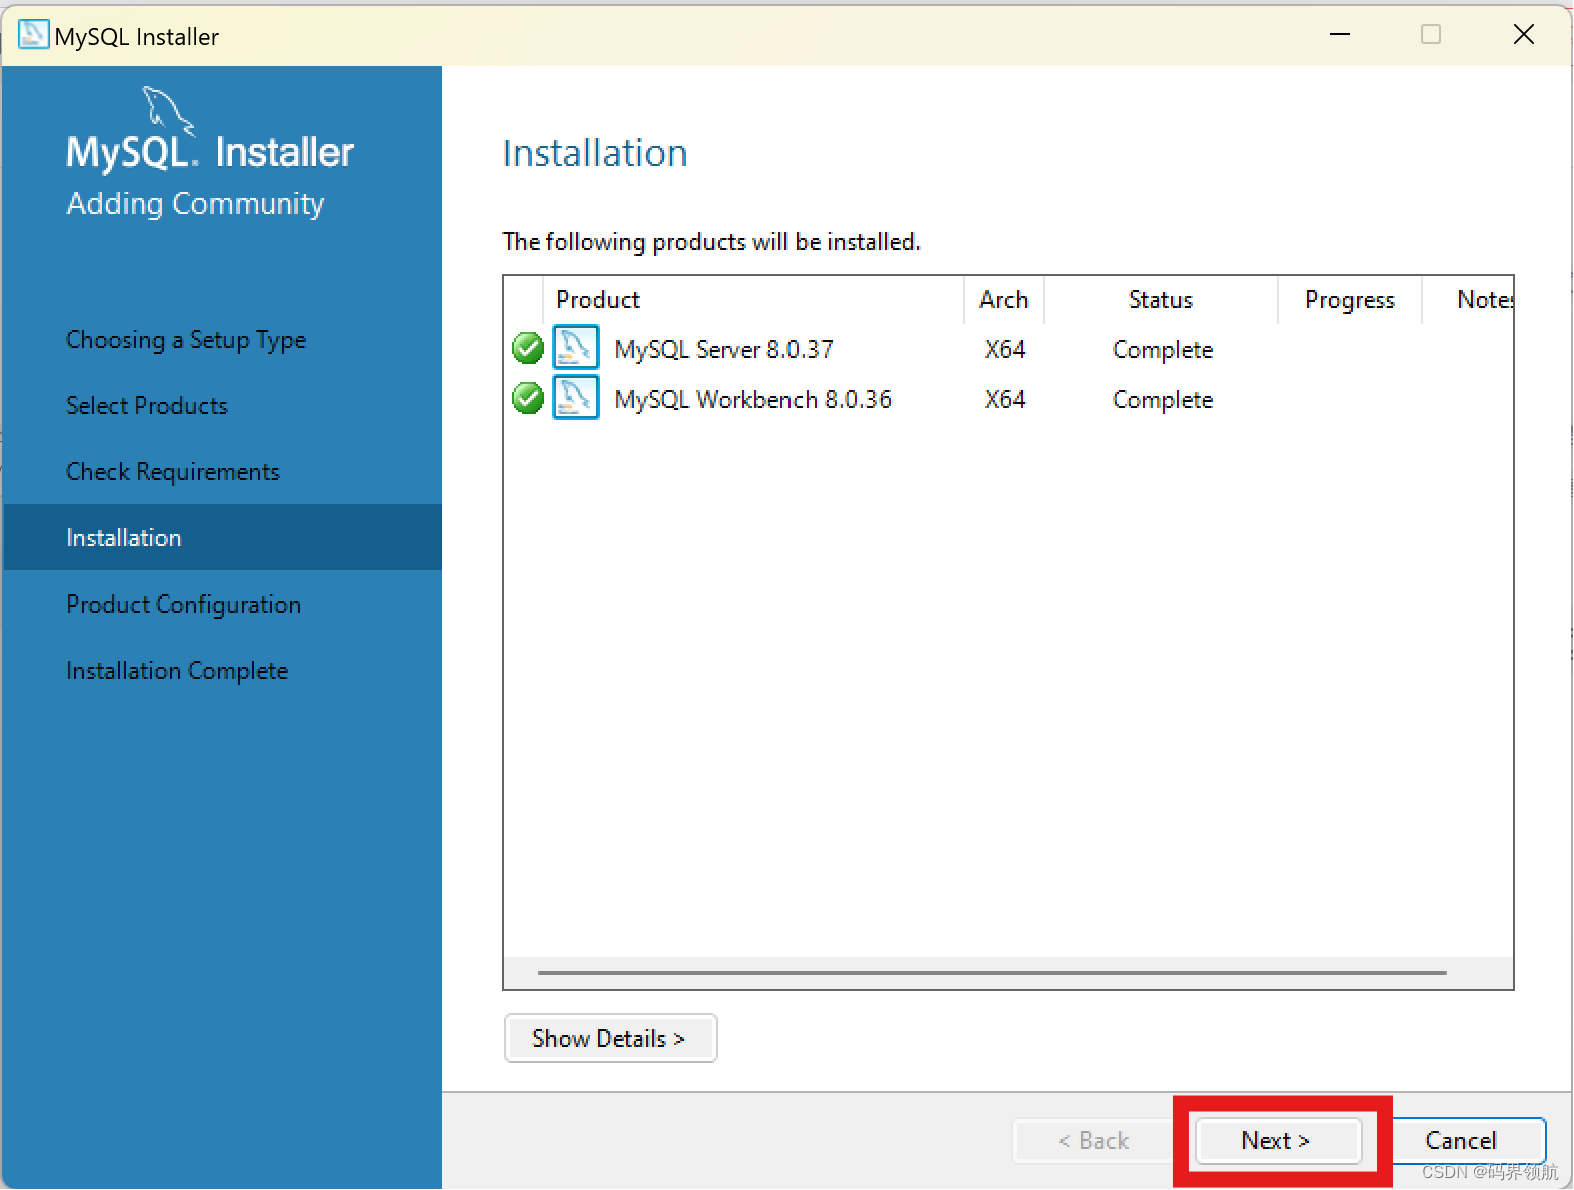Select the Installation Complete step
The height and width of the screenshot is (1190, 1574).
pyautogui.click(x=177, y=670)
